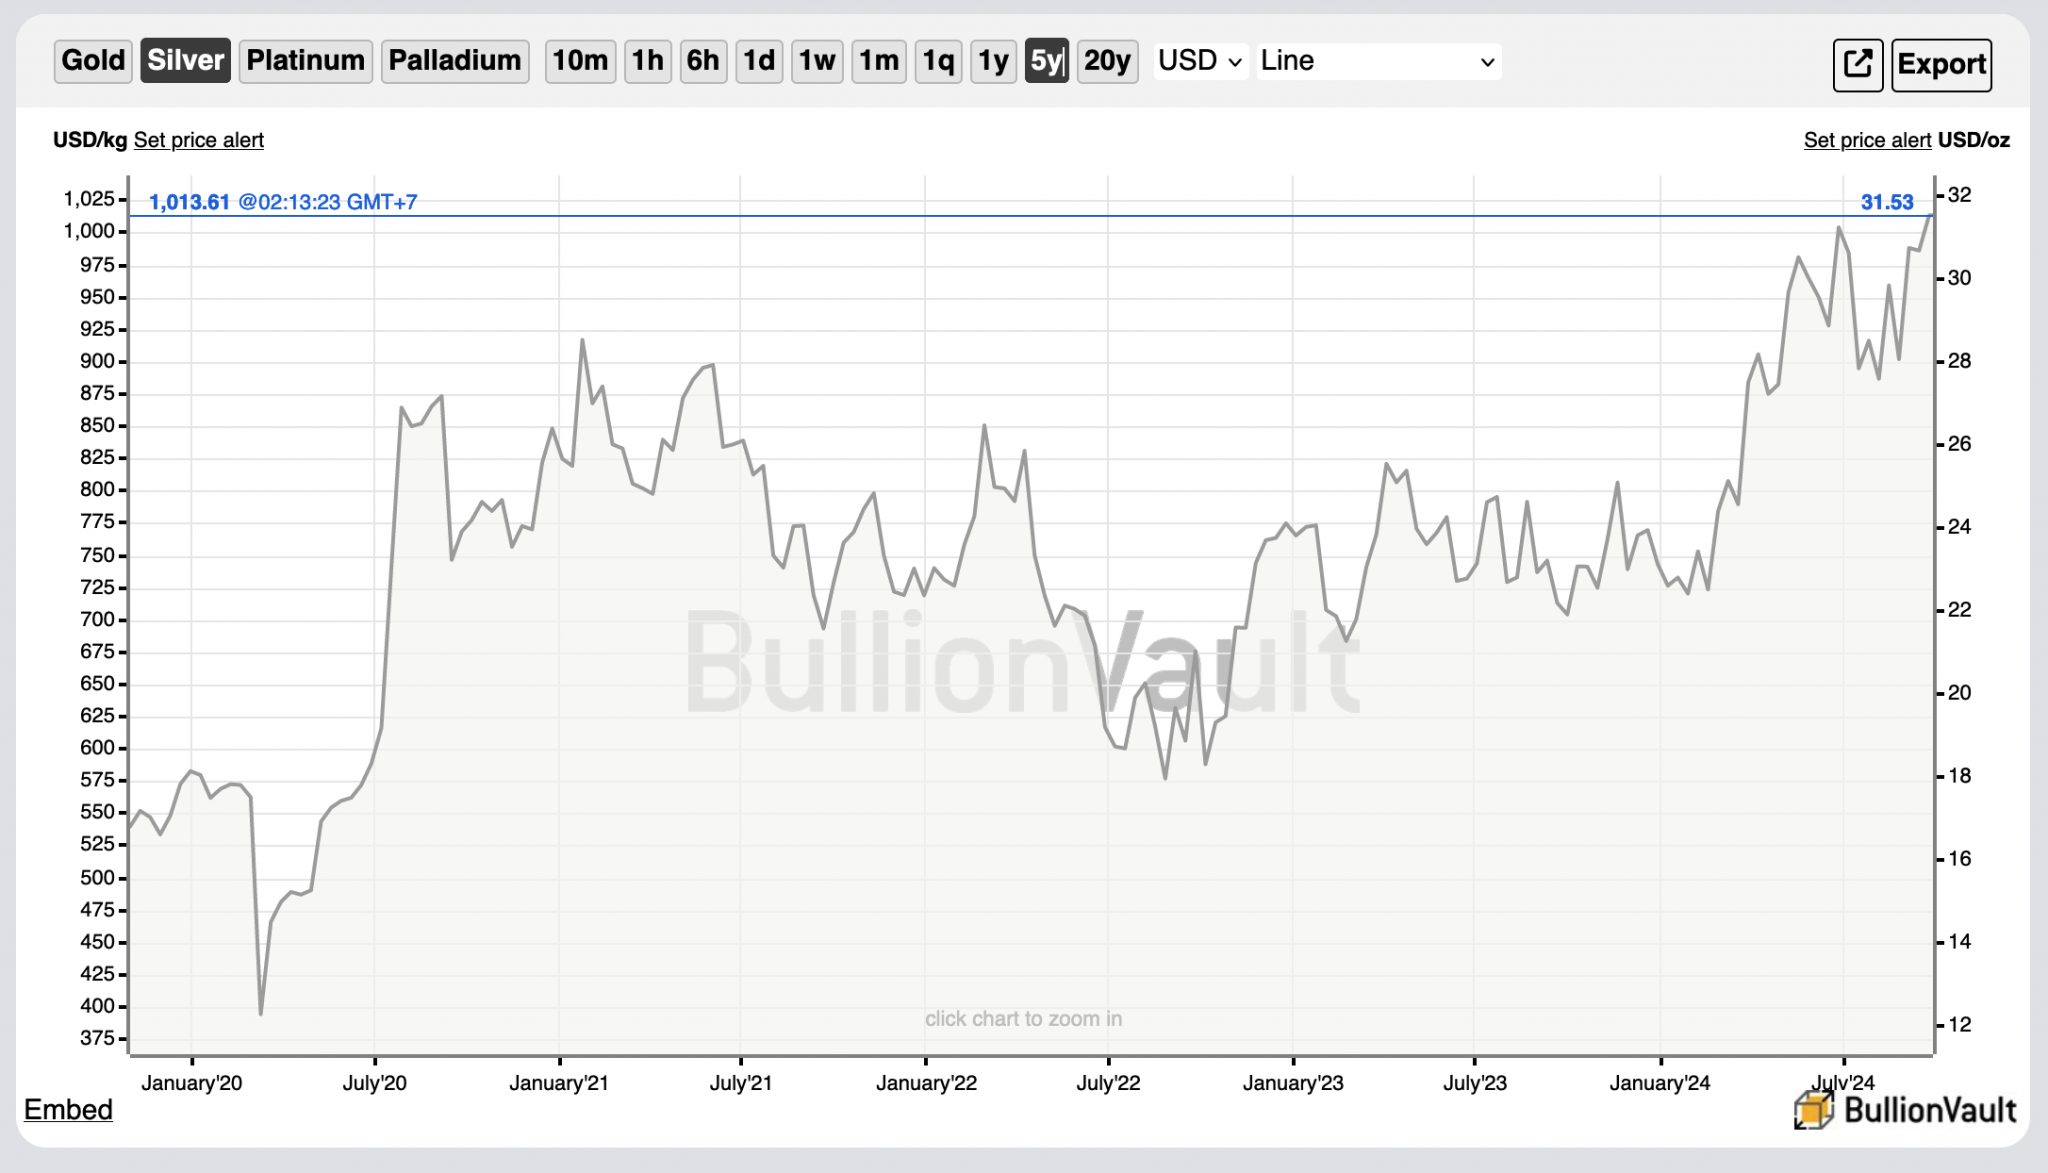Click the Embed link
The height and width of the screenshot is (1173, 2048).
click(68, 1109)
